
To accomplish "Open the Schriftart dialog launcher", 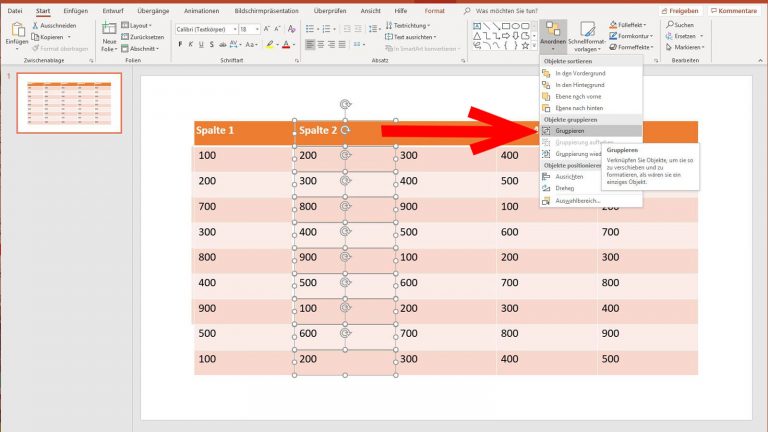I will pos(297,61).
